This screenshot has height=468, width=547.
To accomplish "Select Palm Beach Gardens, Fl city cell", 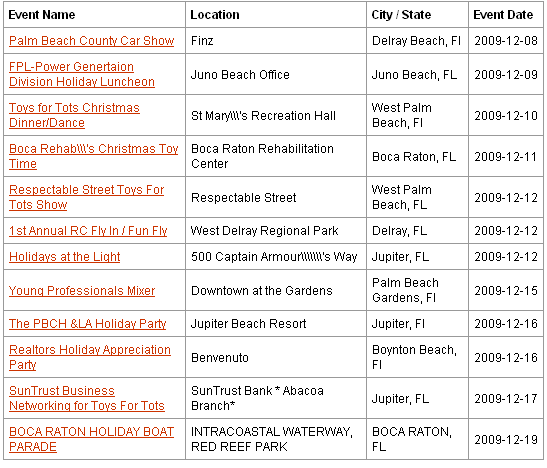I will tap(417, 290).
